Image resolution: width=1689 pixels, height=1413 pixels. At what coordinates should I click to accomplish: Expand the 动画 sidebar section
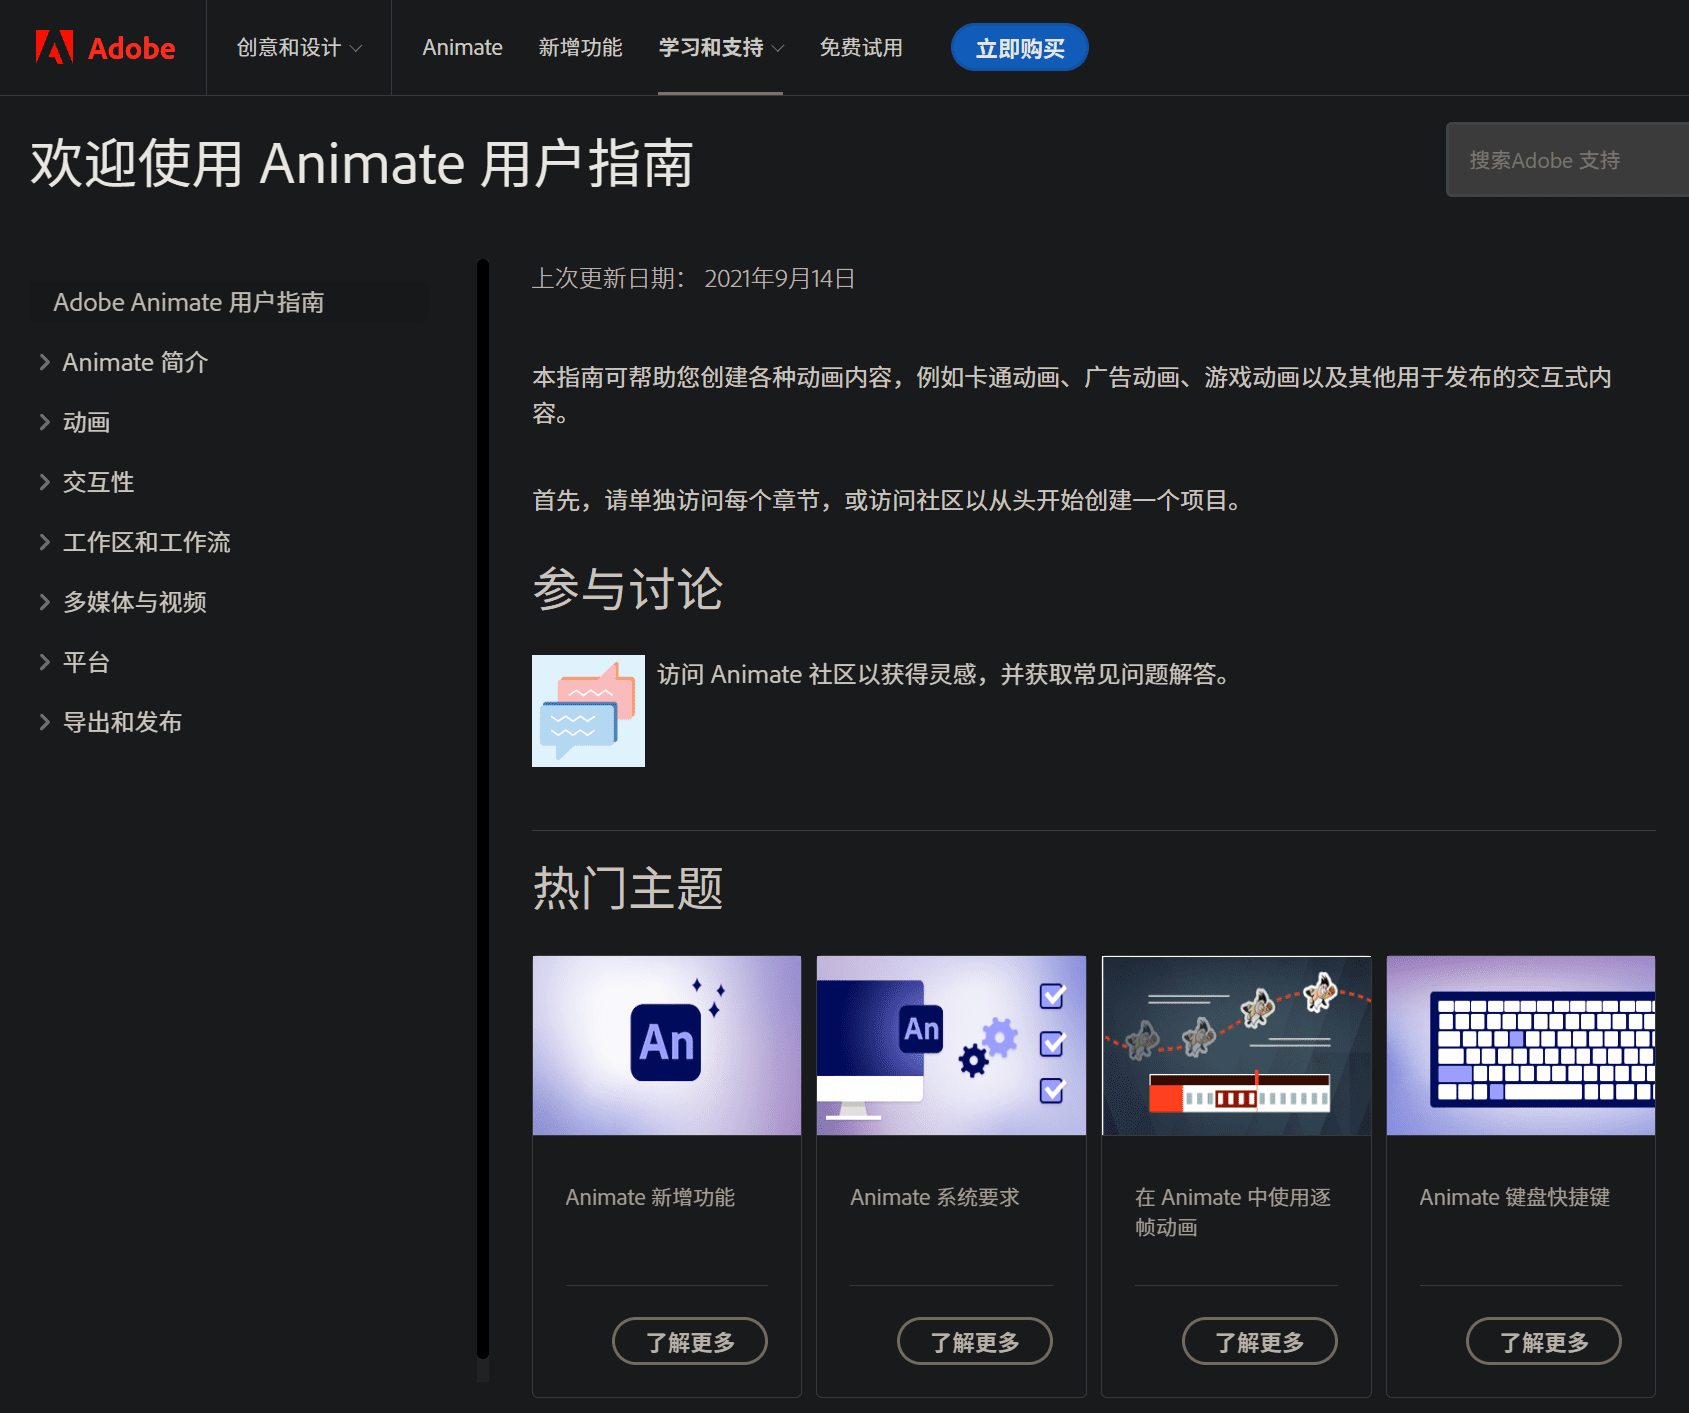[86, 422]
